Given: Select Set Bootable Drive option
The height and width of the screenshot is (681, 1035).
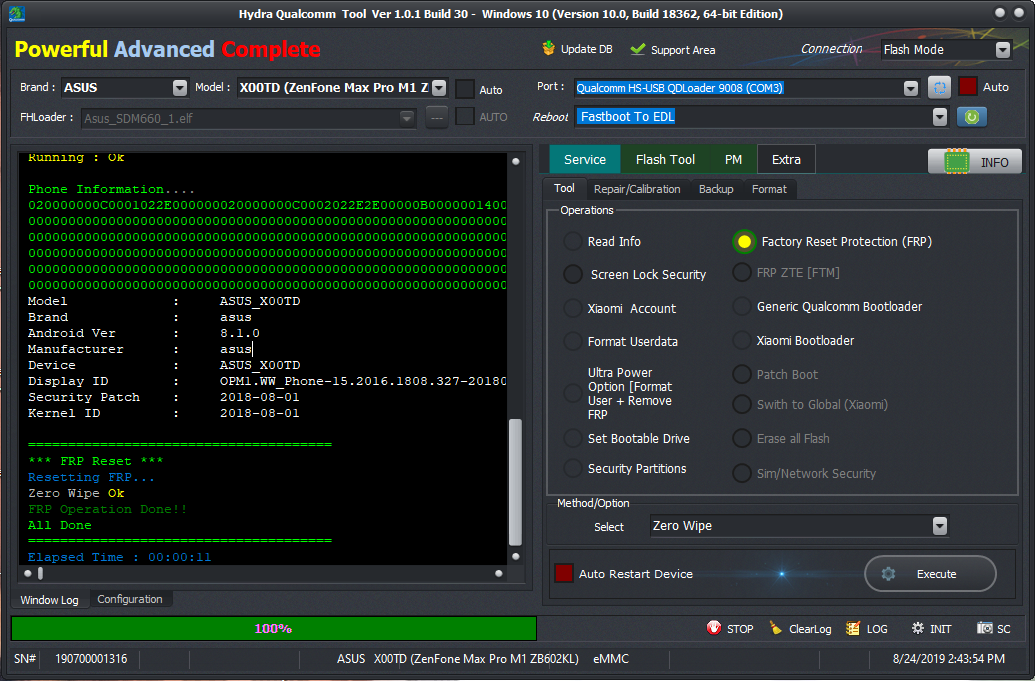Looking at the screenshot, I should 572,438.
